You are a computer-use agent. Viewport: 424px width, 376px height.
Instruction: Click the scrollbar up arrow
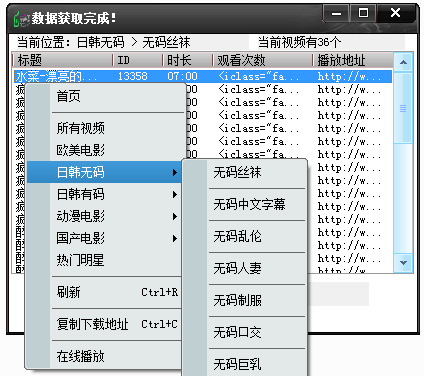point(403,62)
